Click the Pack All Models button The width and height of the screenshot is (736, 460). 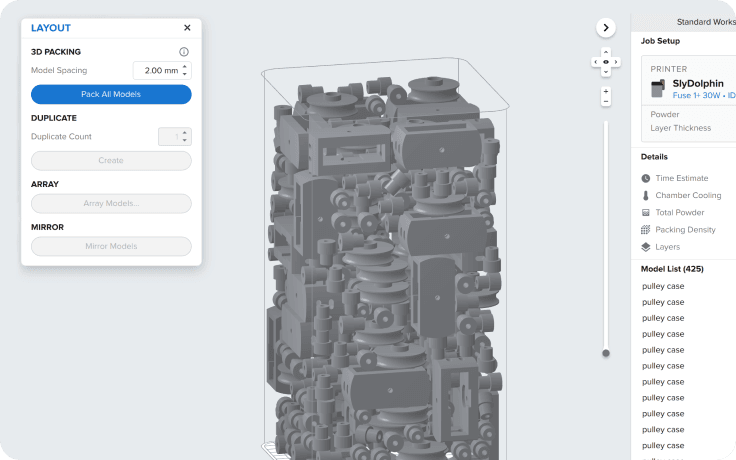coord(111,94)
